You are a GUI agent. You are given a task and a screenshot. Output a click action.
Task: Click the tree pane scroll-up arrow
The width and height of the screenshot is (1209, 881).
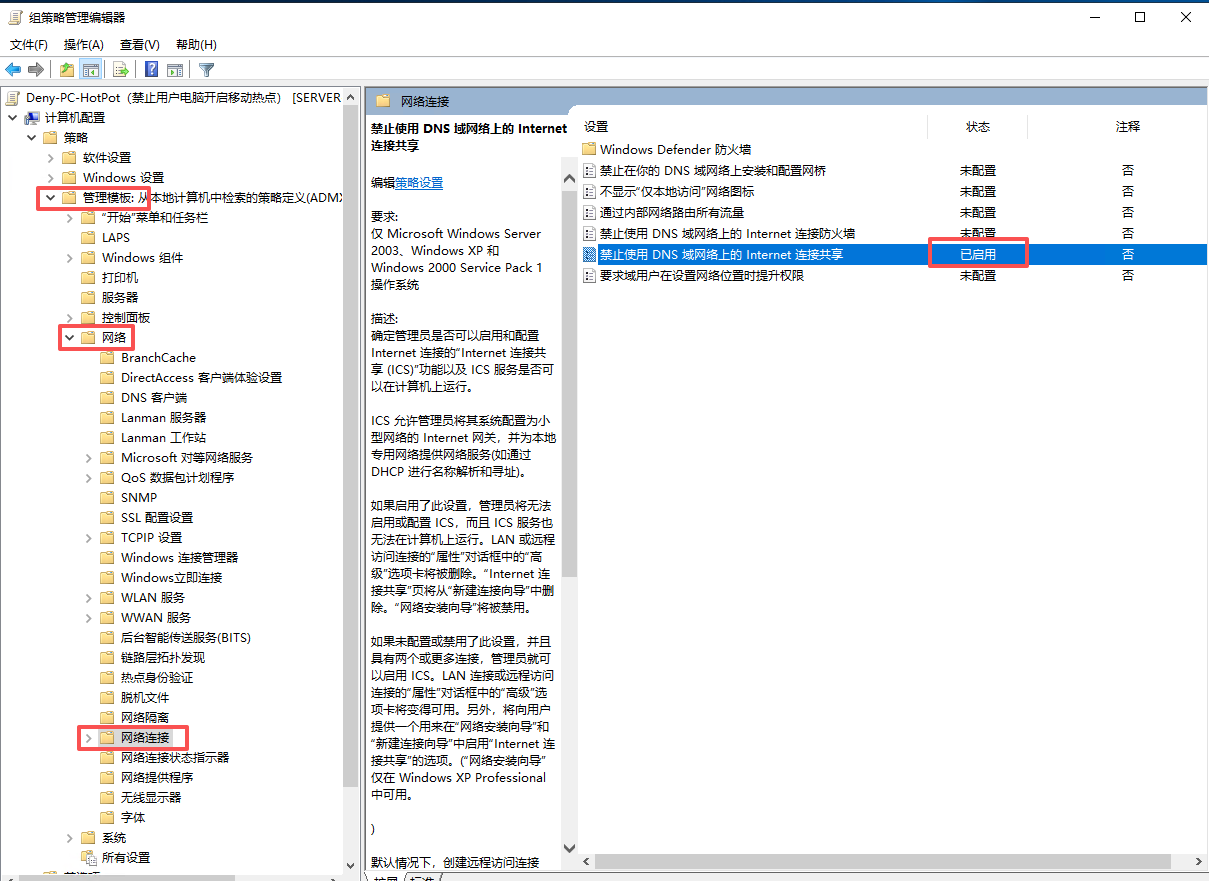click(x=350, y=96)
